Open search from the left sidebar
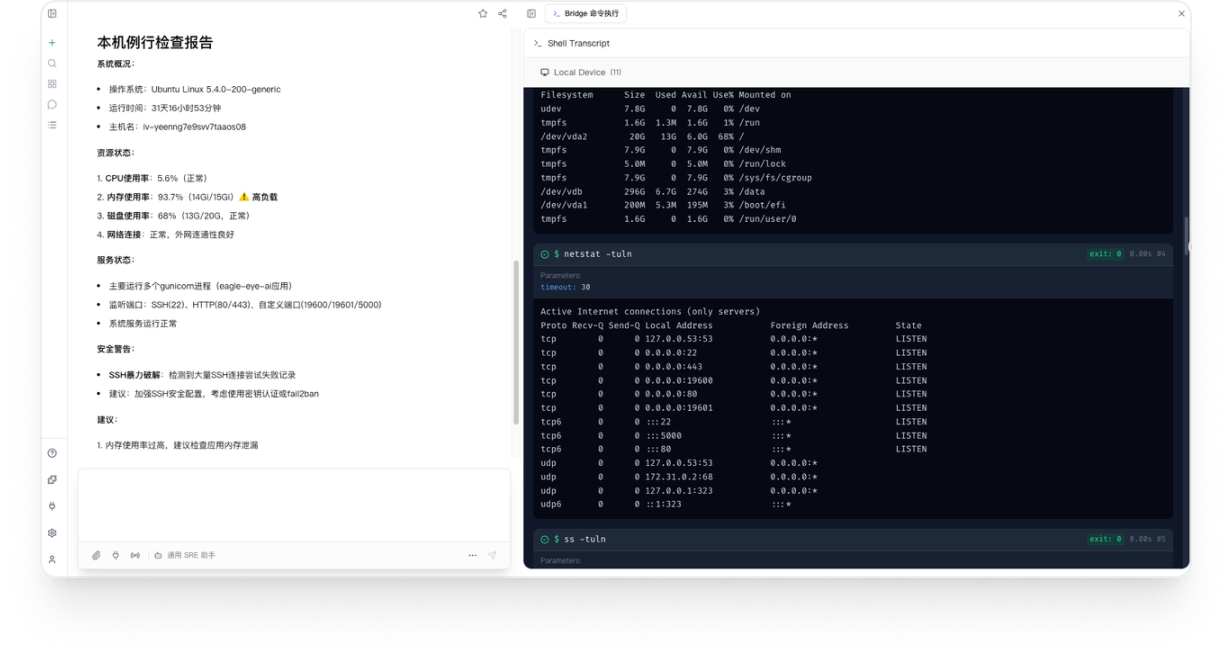Viewport: 1232px width, 658px height. tap(52, 63)
